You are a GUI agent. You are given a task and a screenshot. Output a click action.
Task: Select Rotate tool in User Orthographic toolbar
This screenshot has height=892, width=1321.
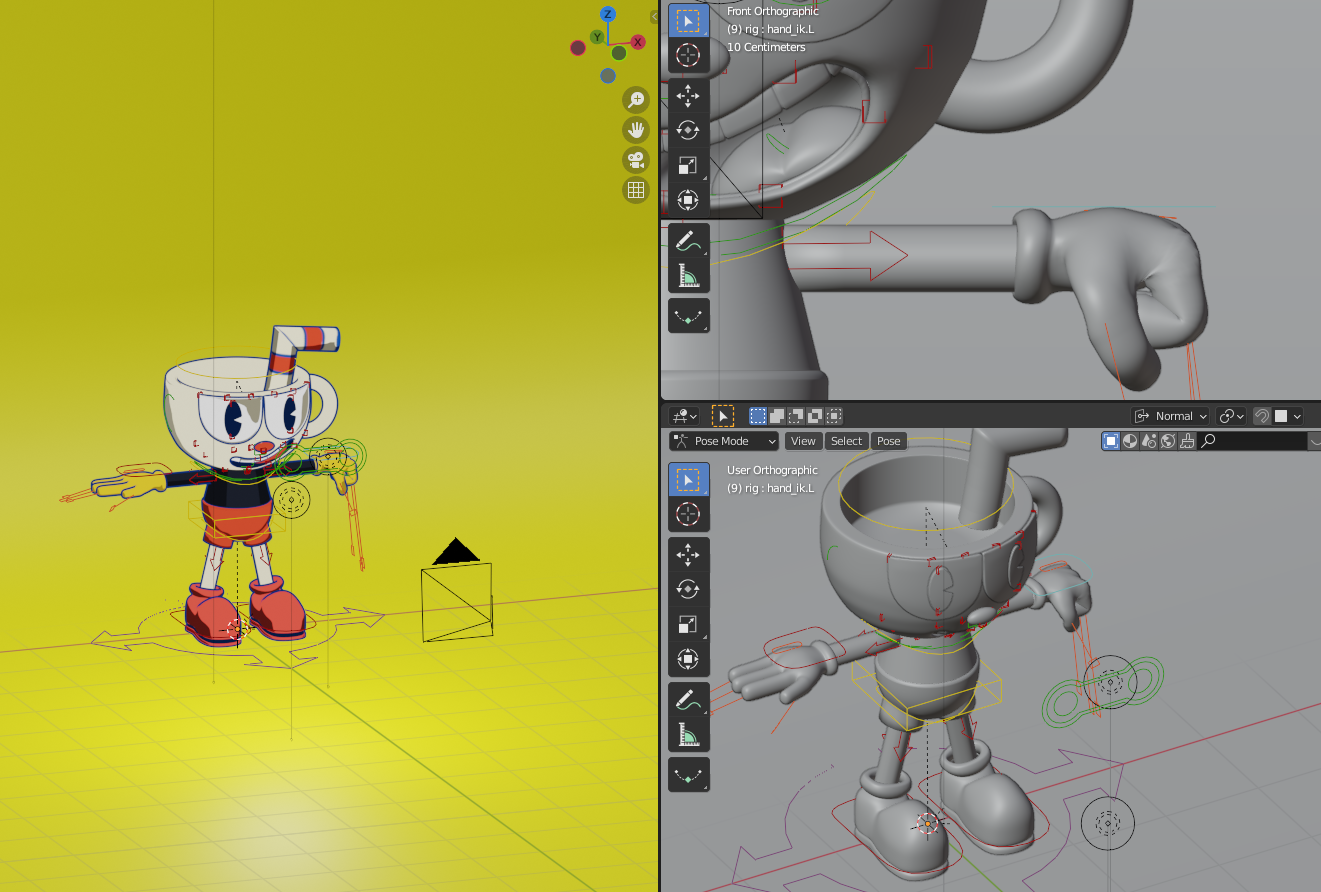(688, 589)
